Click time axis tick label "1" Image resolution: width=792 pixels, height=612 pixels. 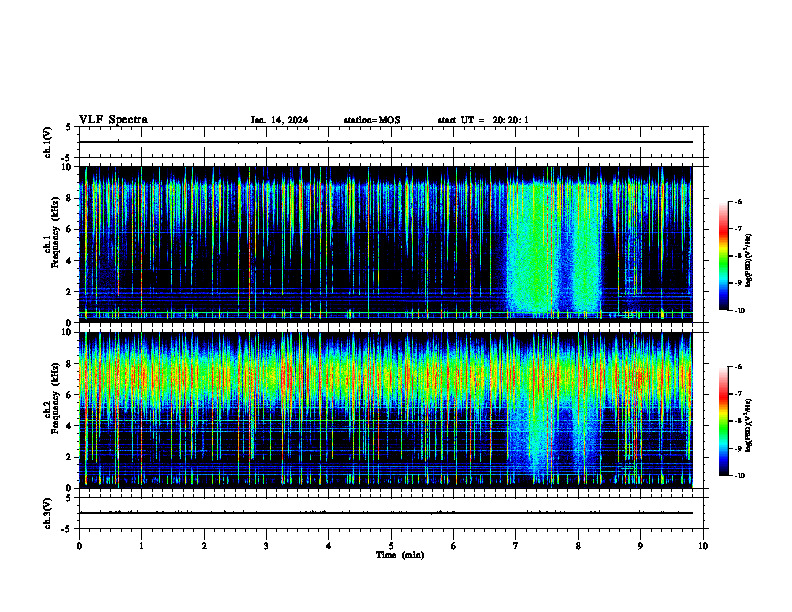(141, 546)
